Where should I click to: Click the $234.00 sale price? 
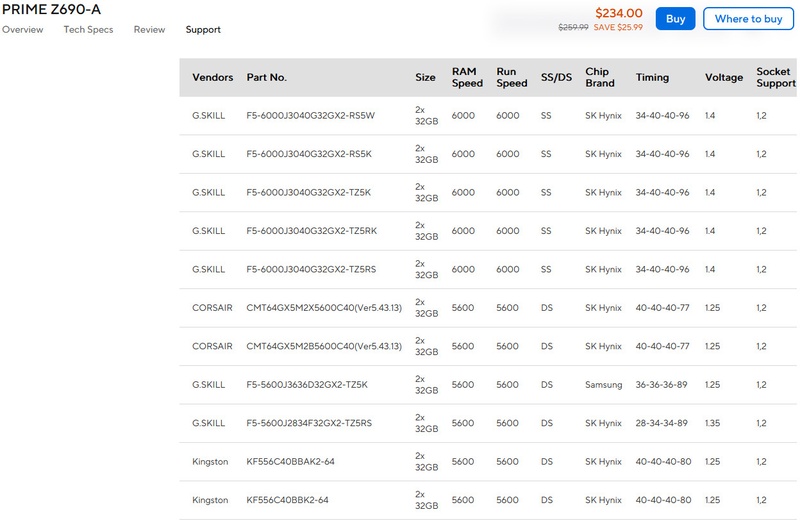pyautogui.click(x=619, y=13)
